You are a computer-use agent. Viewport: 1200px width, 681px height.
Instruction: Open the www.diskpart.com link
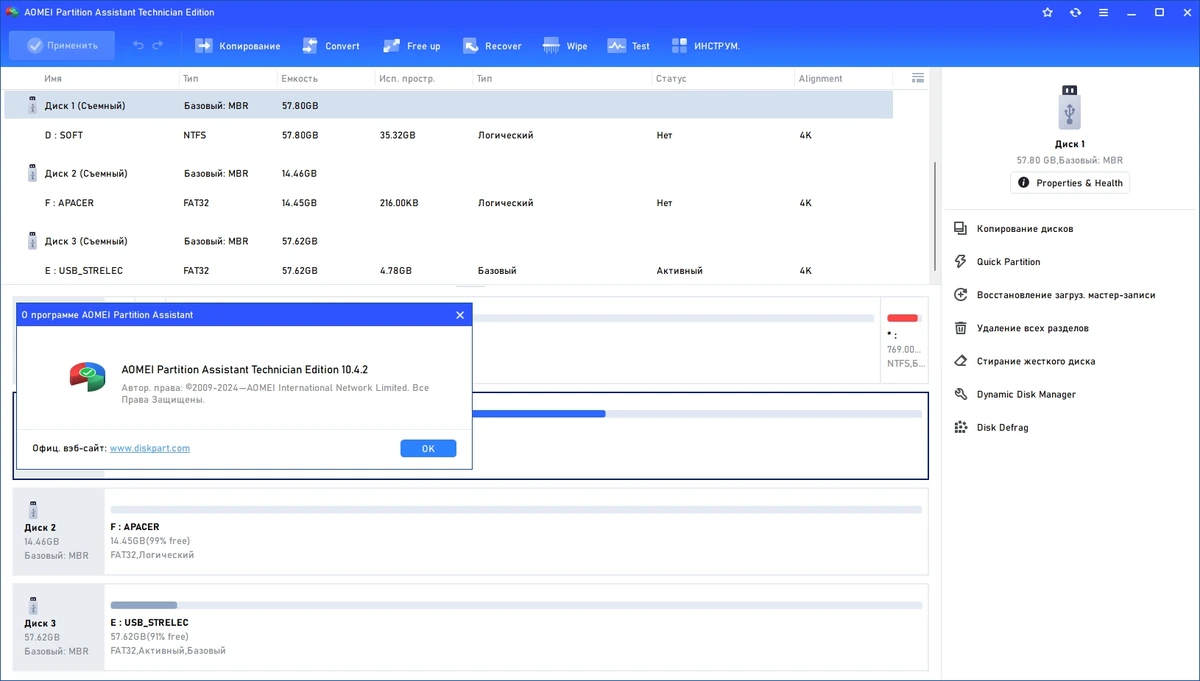(149, 448)
